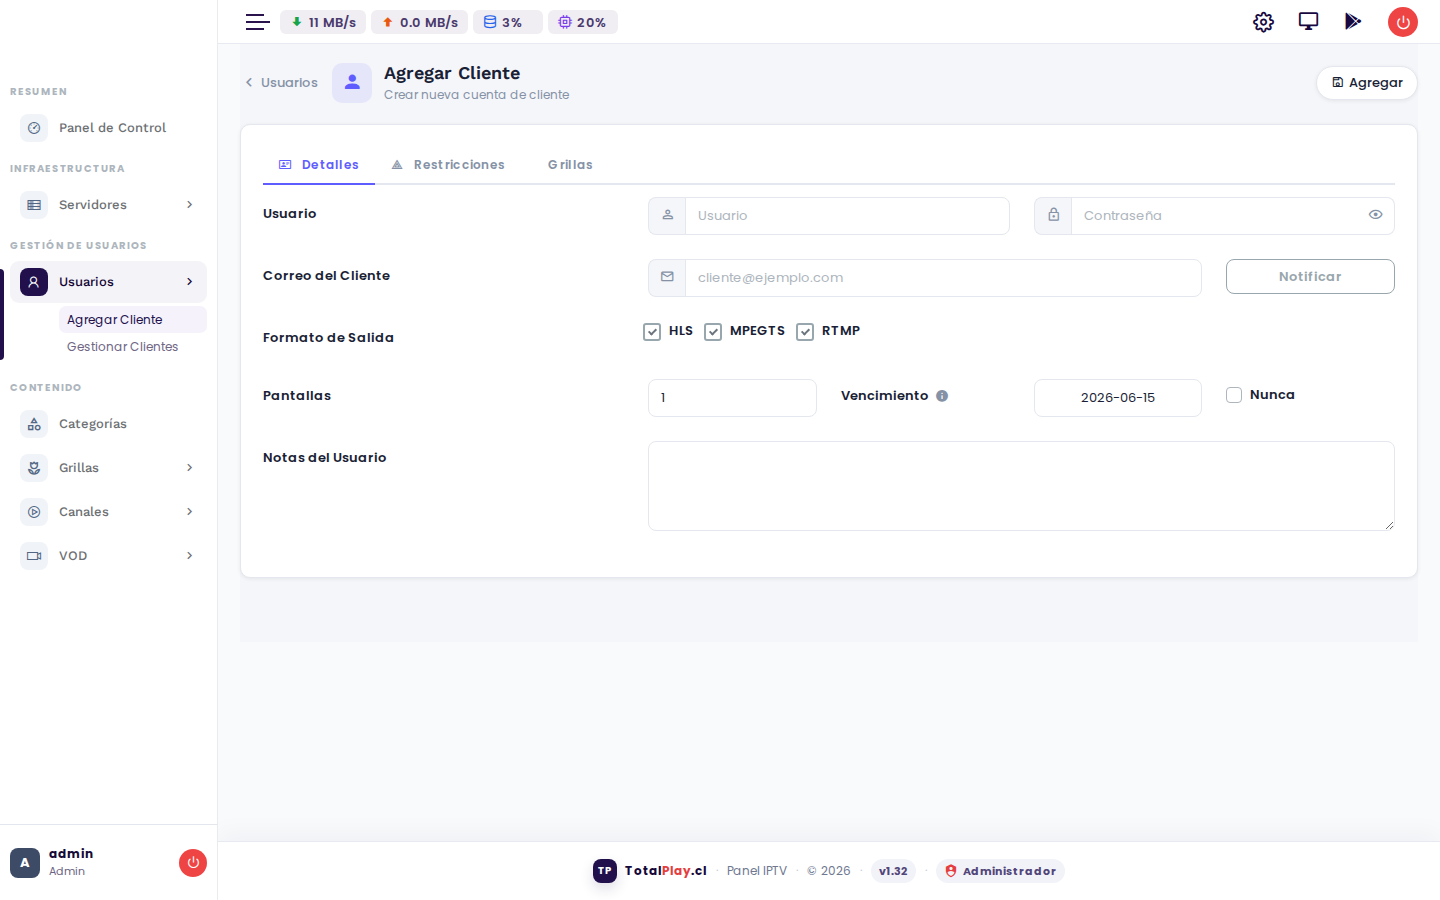
Task: Click the admin avatar letter A
Action: coord(25,863)
